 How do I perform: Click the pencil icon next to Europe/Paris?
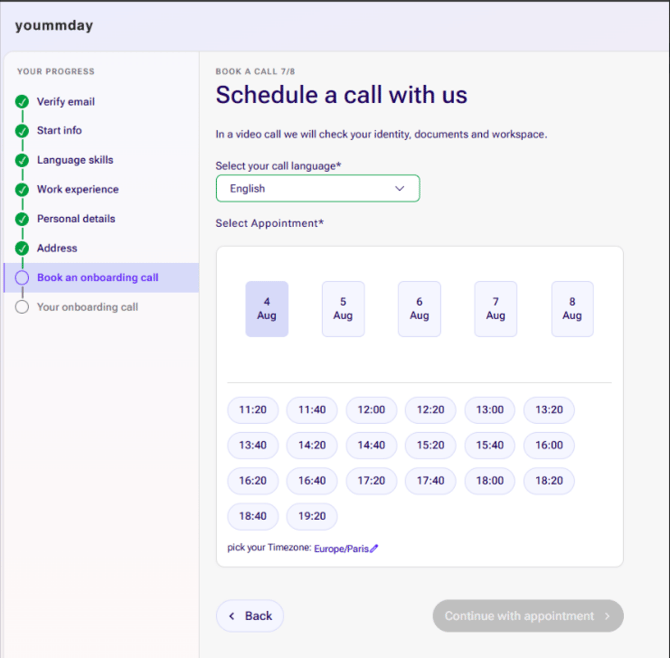(x=374, y=548)
